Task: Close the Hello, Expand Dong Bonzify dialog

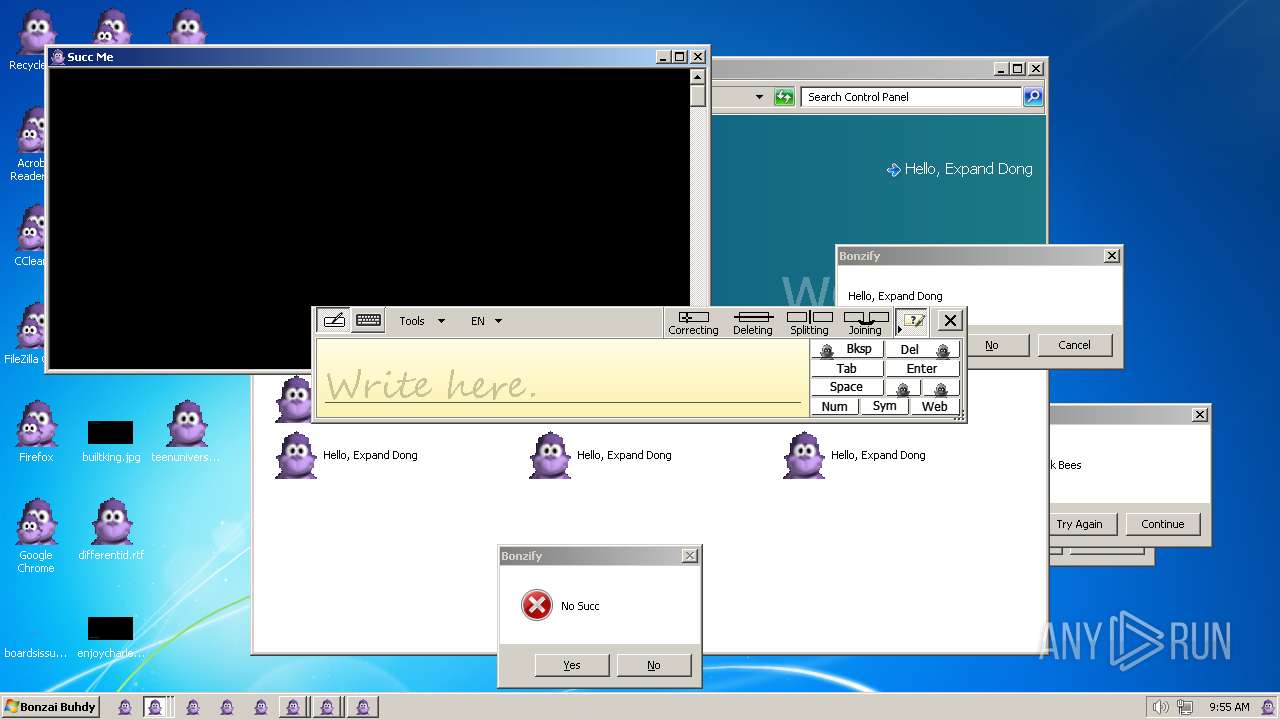Action: (1111, 256)
